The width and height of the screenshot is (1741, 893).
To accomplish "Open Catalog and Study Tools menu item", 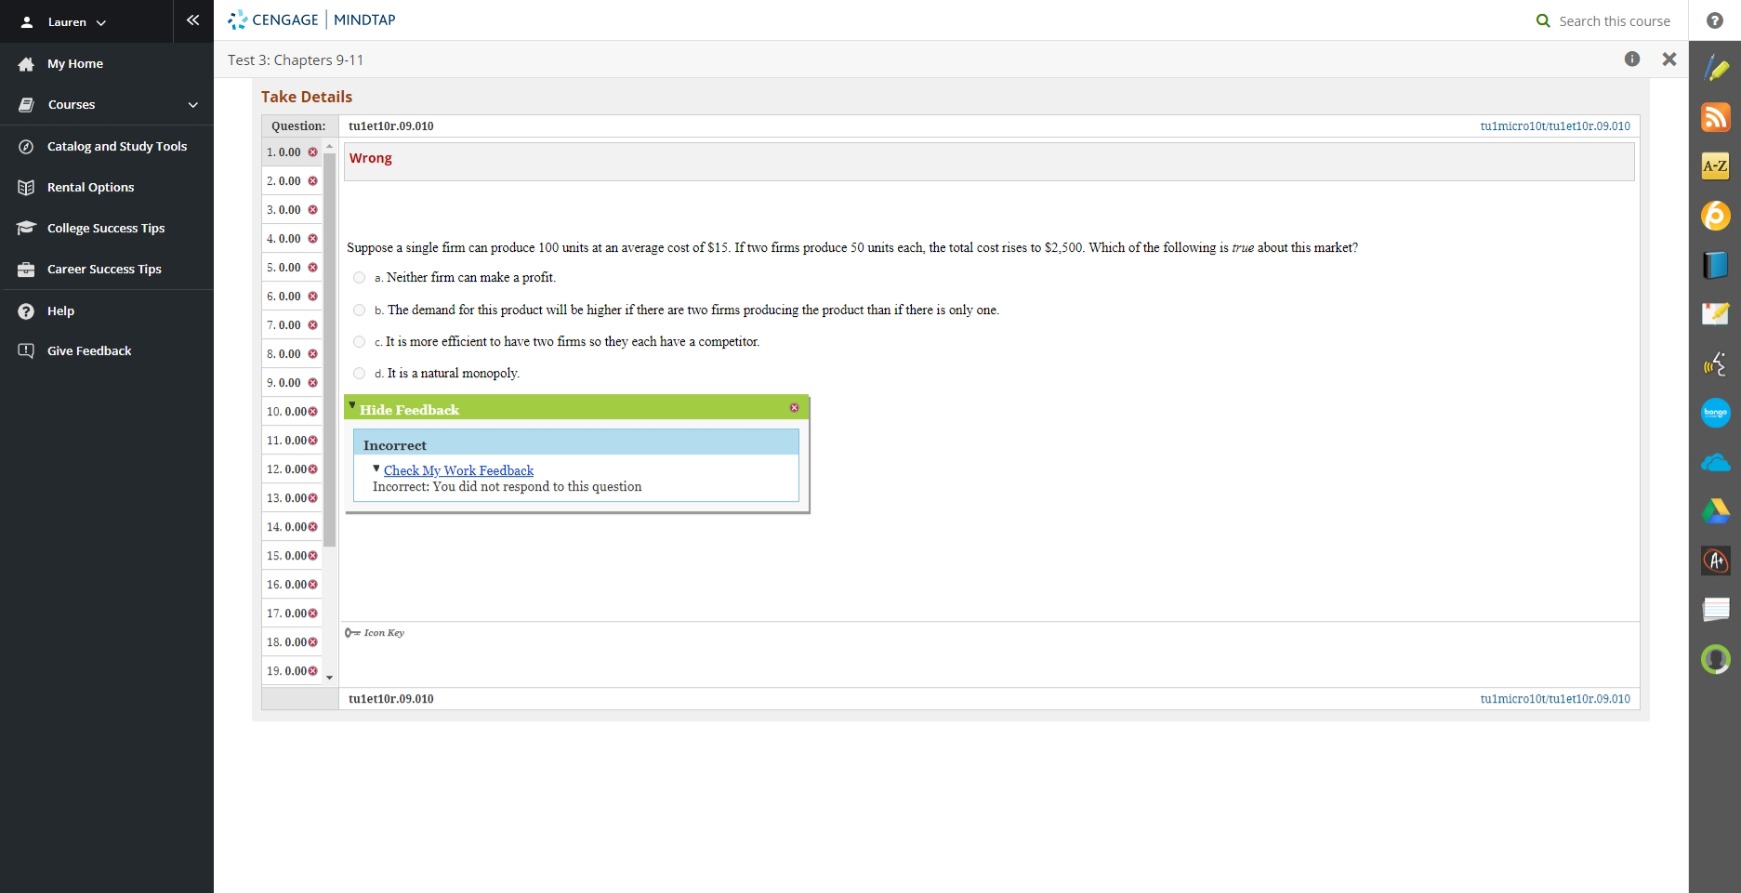I will point(116,146).
